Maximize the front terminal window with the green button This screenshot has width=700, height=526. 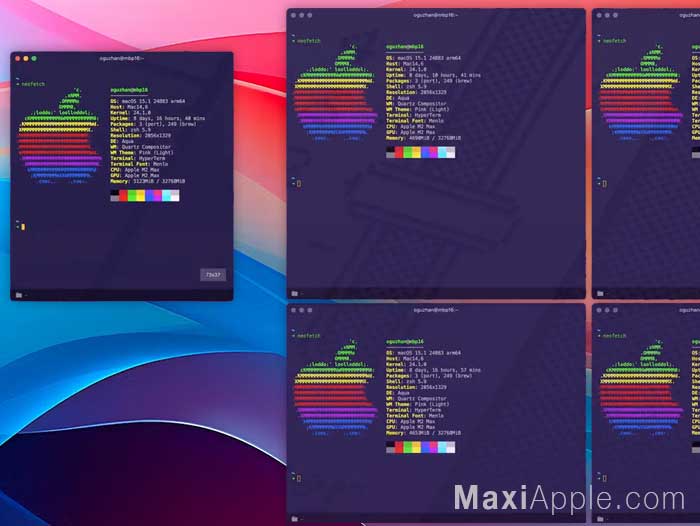(x=34, y=58)
